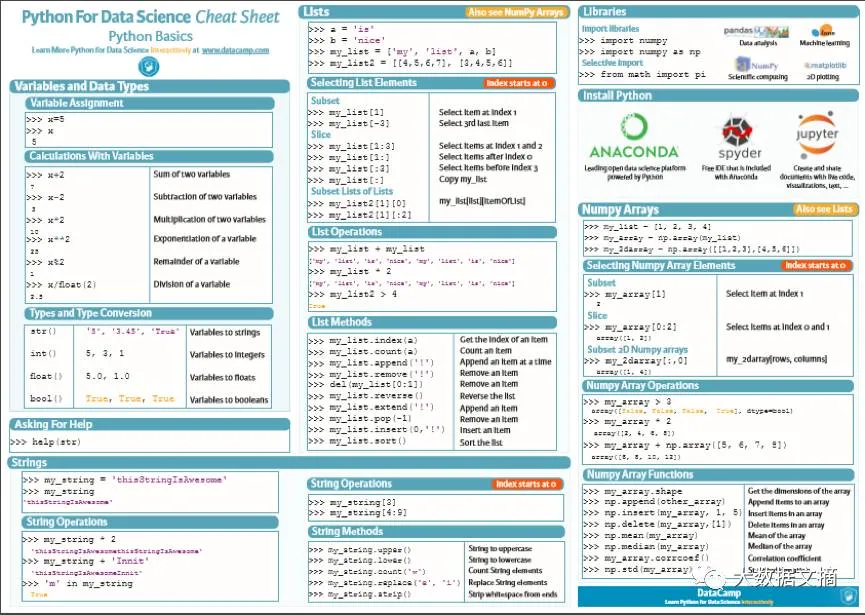Screen dimensions: 865x615
Task: Click the 'Numpy Array Functions' header
Action: 718,474
